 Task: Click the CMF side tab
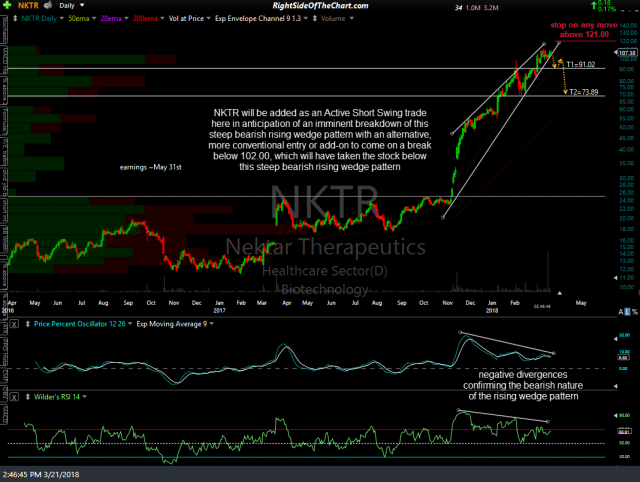4,374
